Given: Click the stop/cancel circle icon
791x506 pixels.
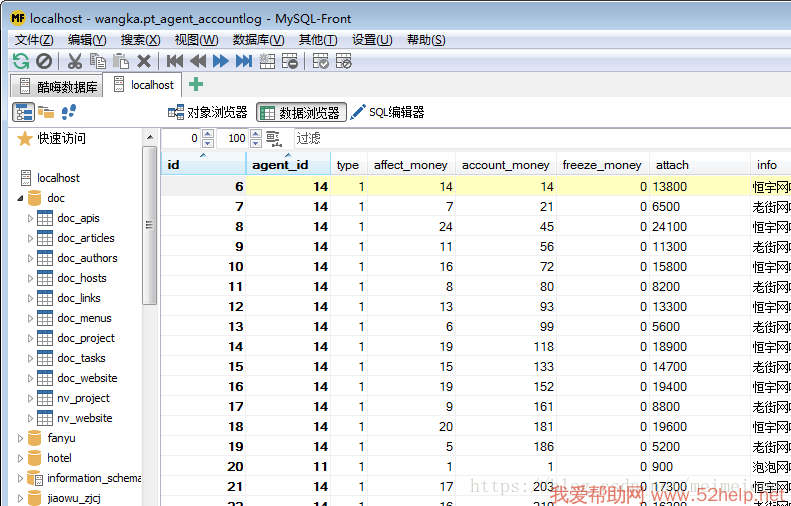Looking at the screenshot, I should 44,61.
